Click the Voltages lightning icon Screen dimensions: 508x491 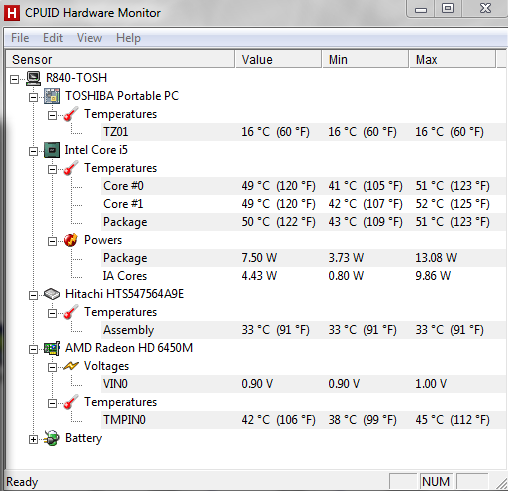point(71,366)
